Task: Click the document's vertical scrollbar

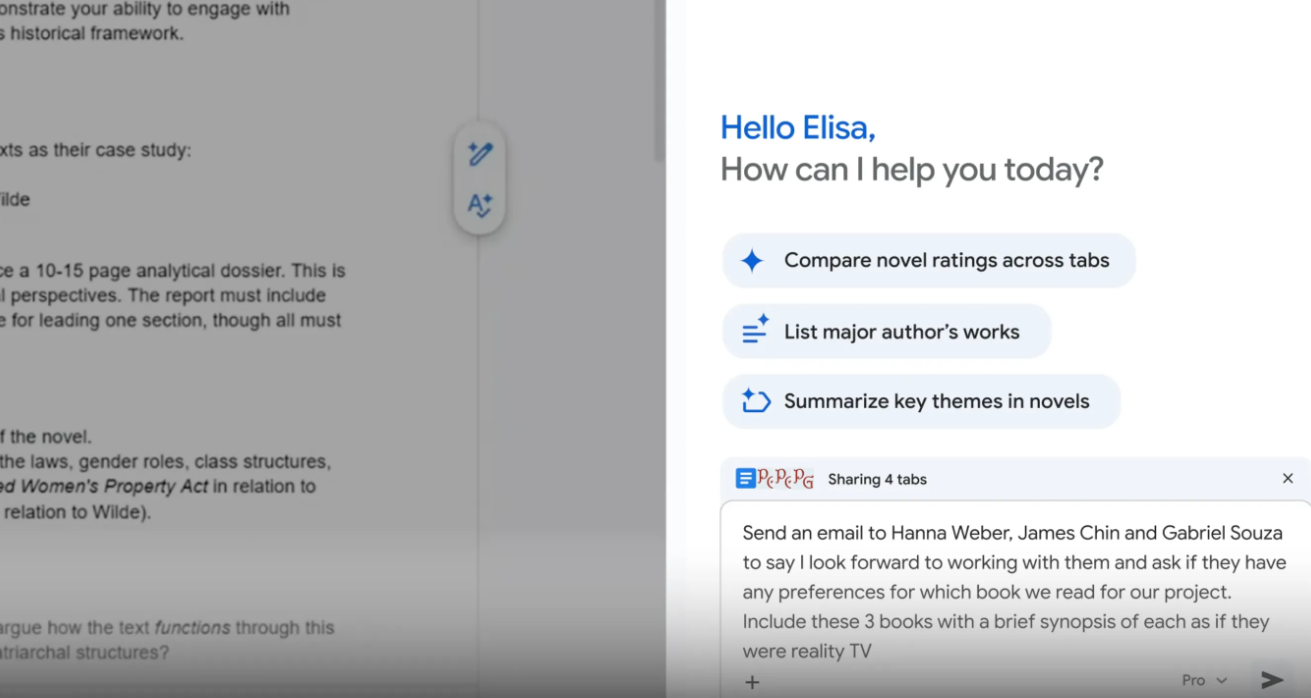Action: [658, 80]
